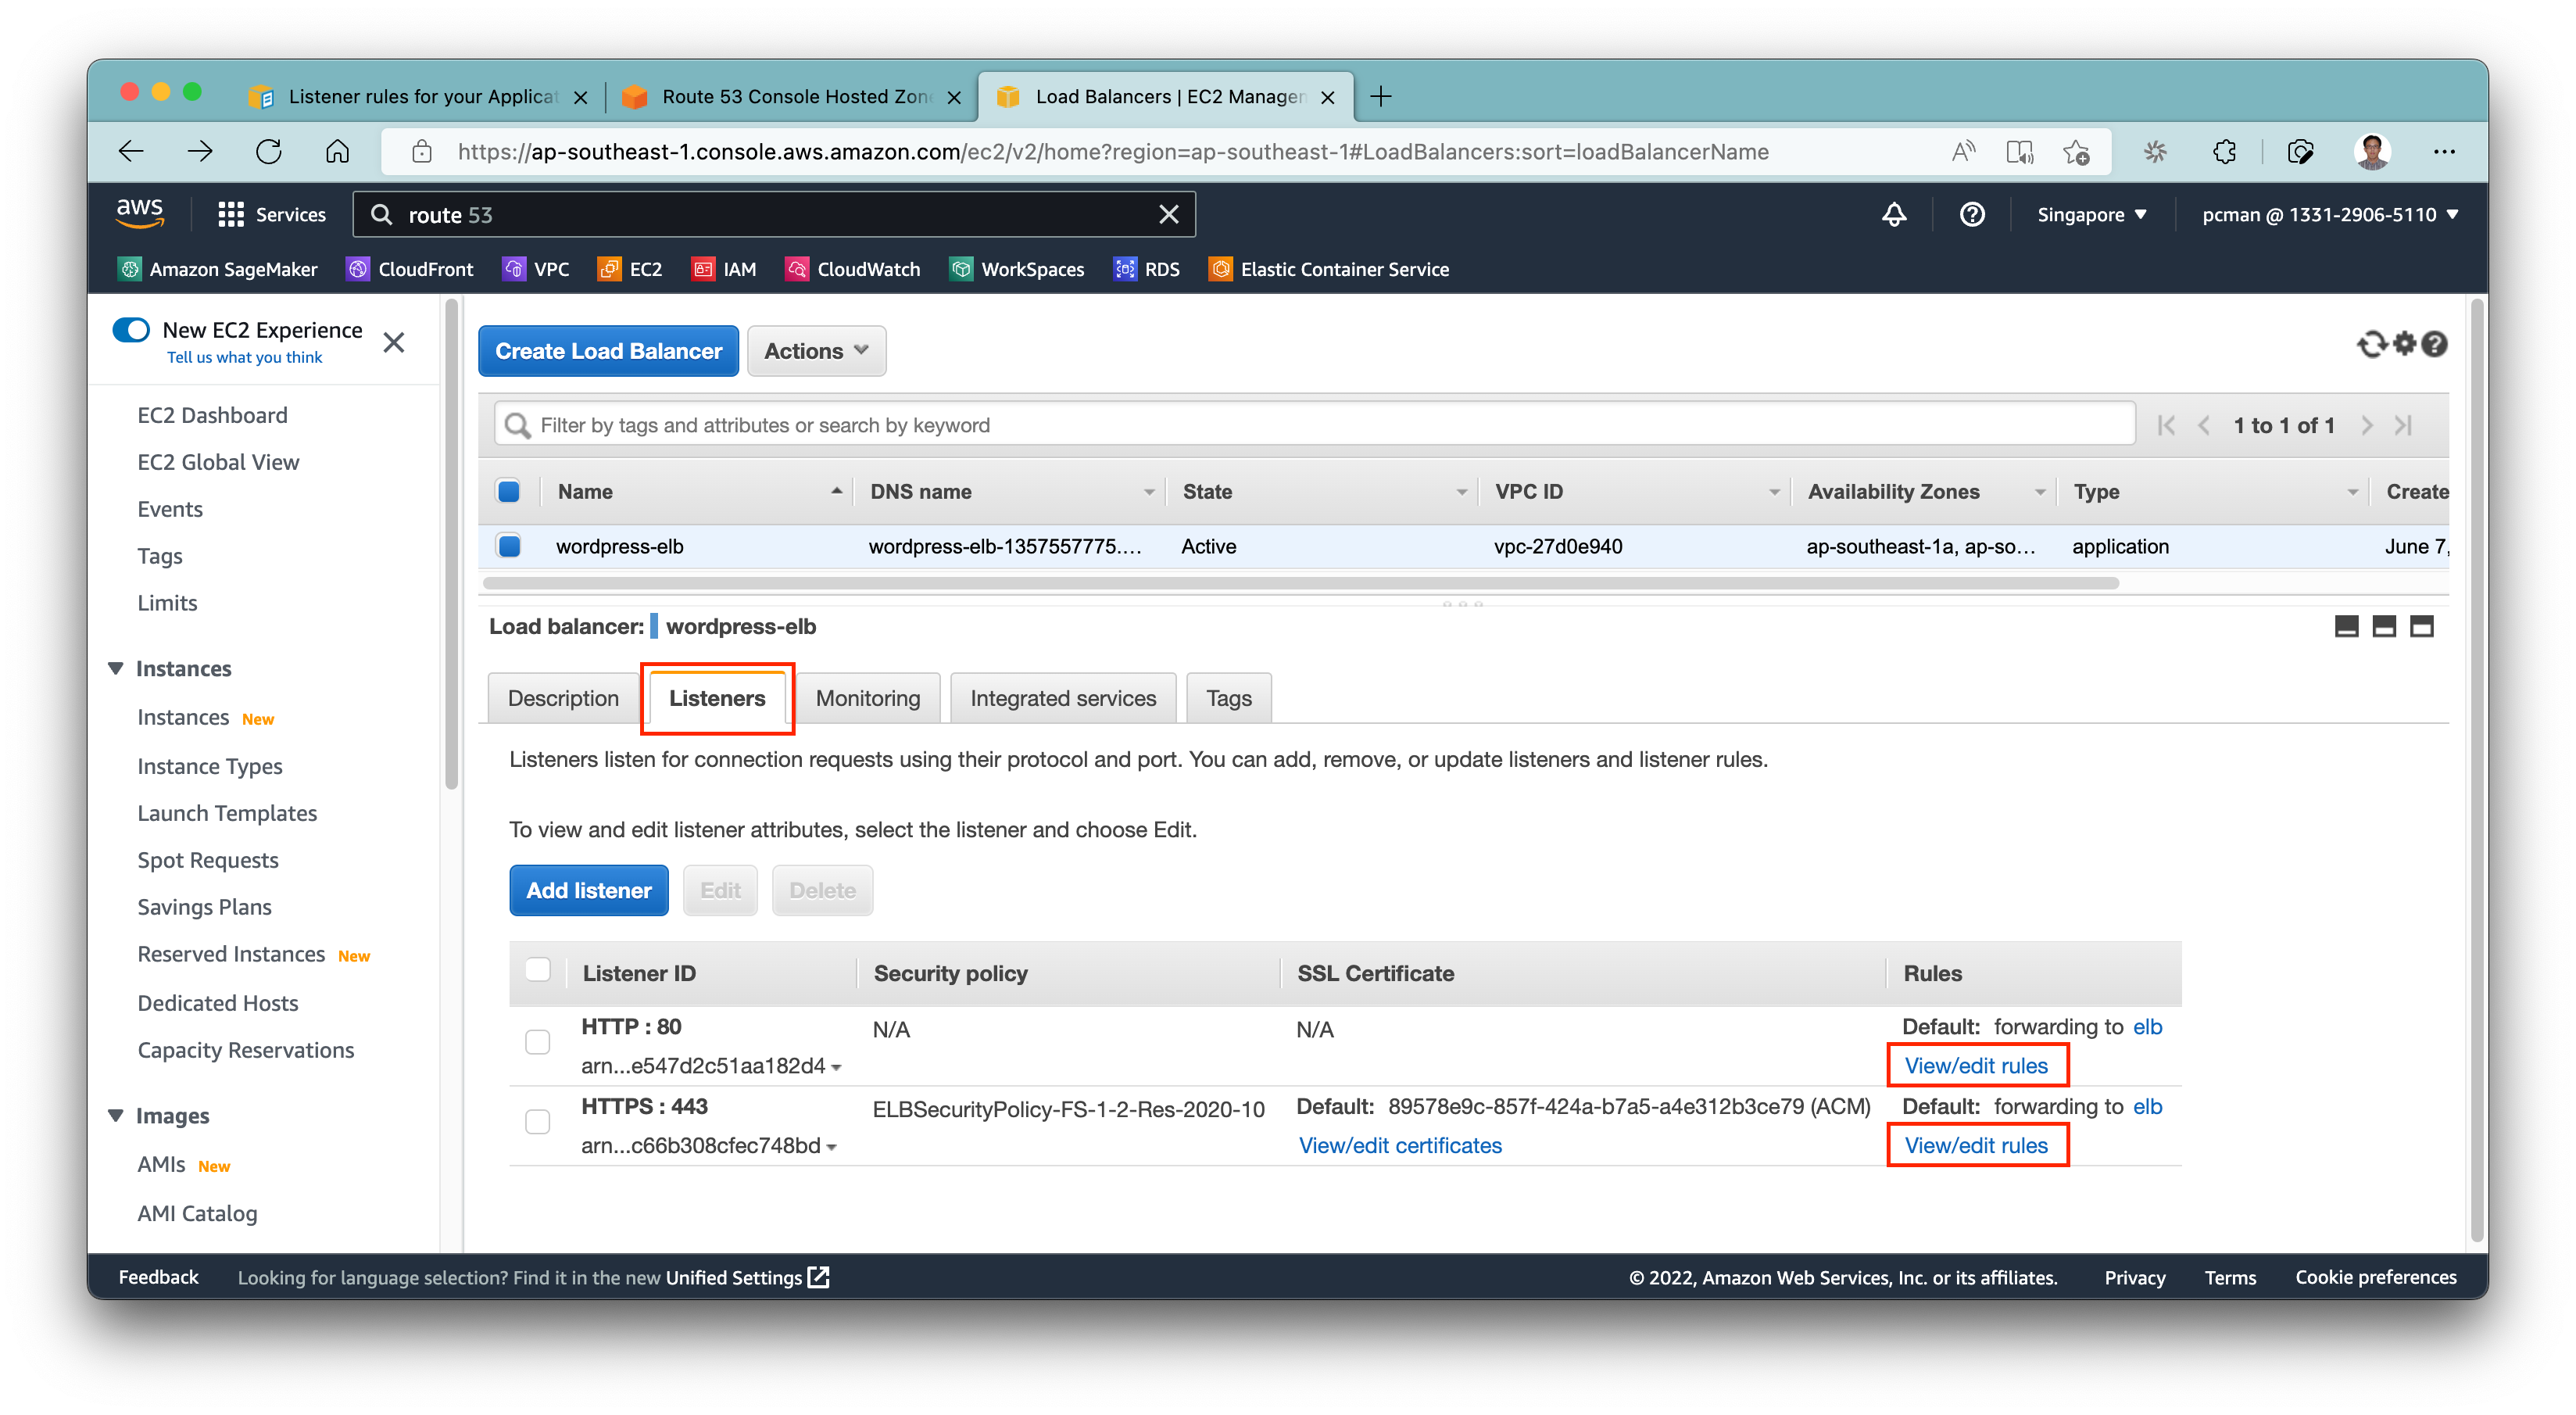Image resolution: width=2576 pixels, height=1415 pixels.
Task: Close the New EC2 Experience banner
Action: click(x=394, y=343)
